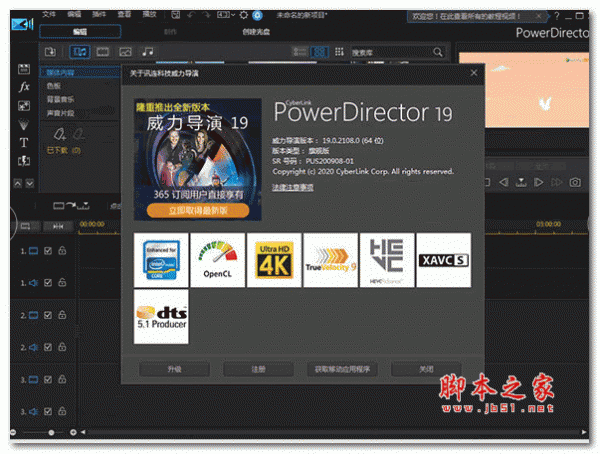This screenshot has width=600, height=454.
Task: Click the snapshot camera icon in preview
Action: coord(575,183)
